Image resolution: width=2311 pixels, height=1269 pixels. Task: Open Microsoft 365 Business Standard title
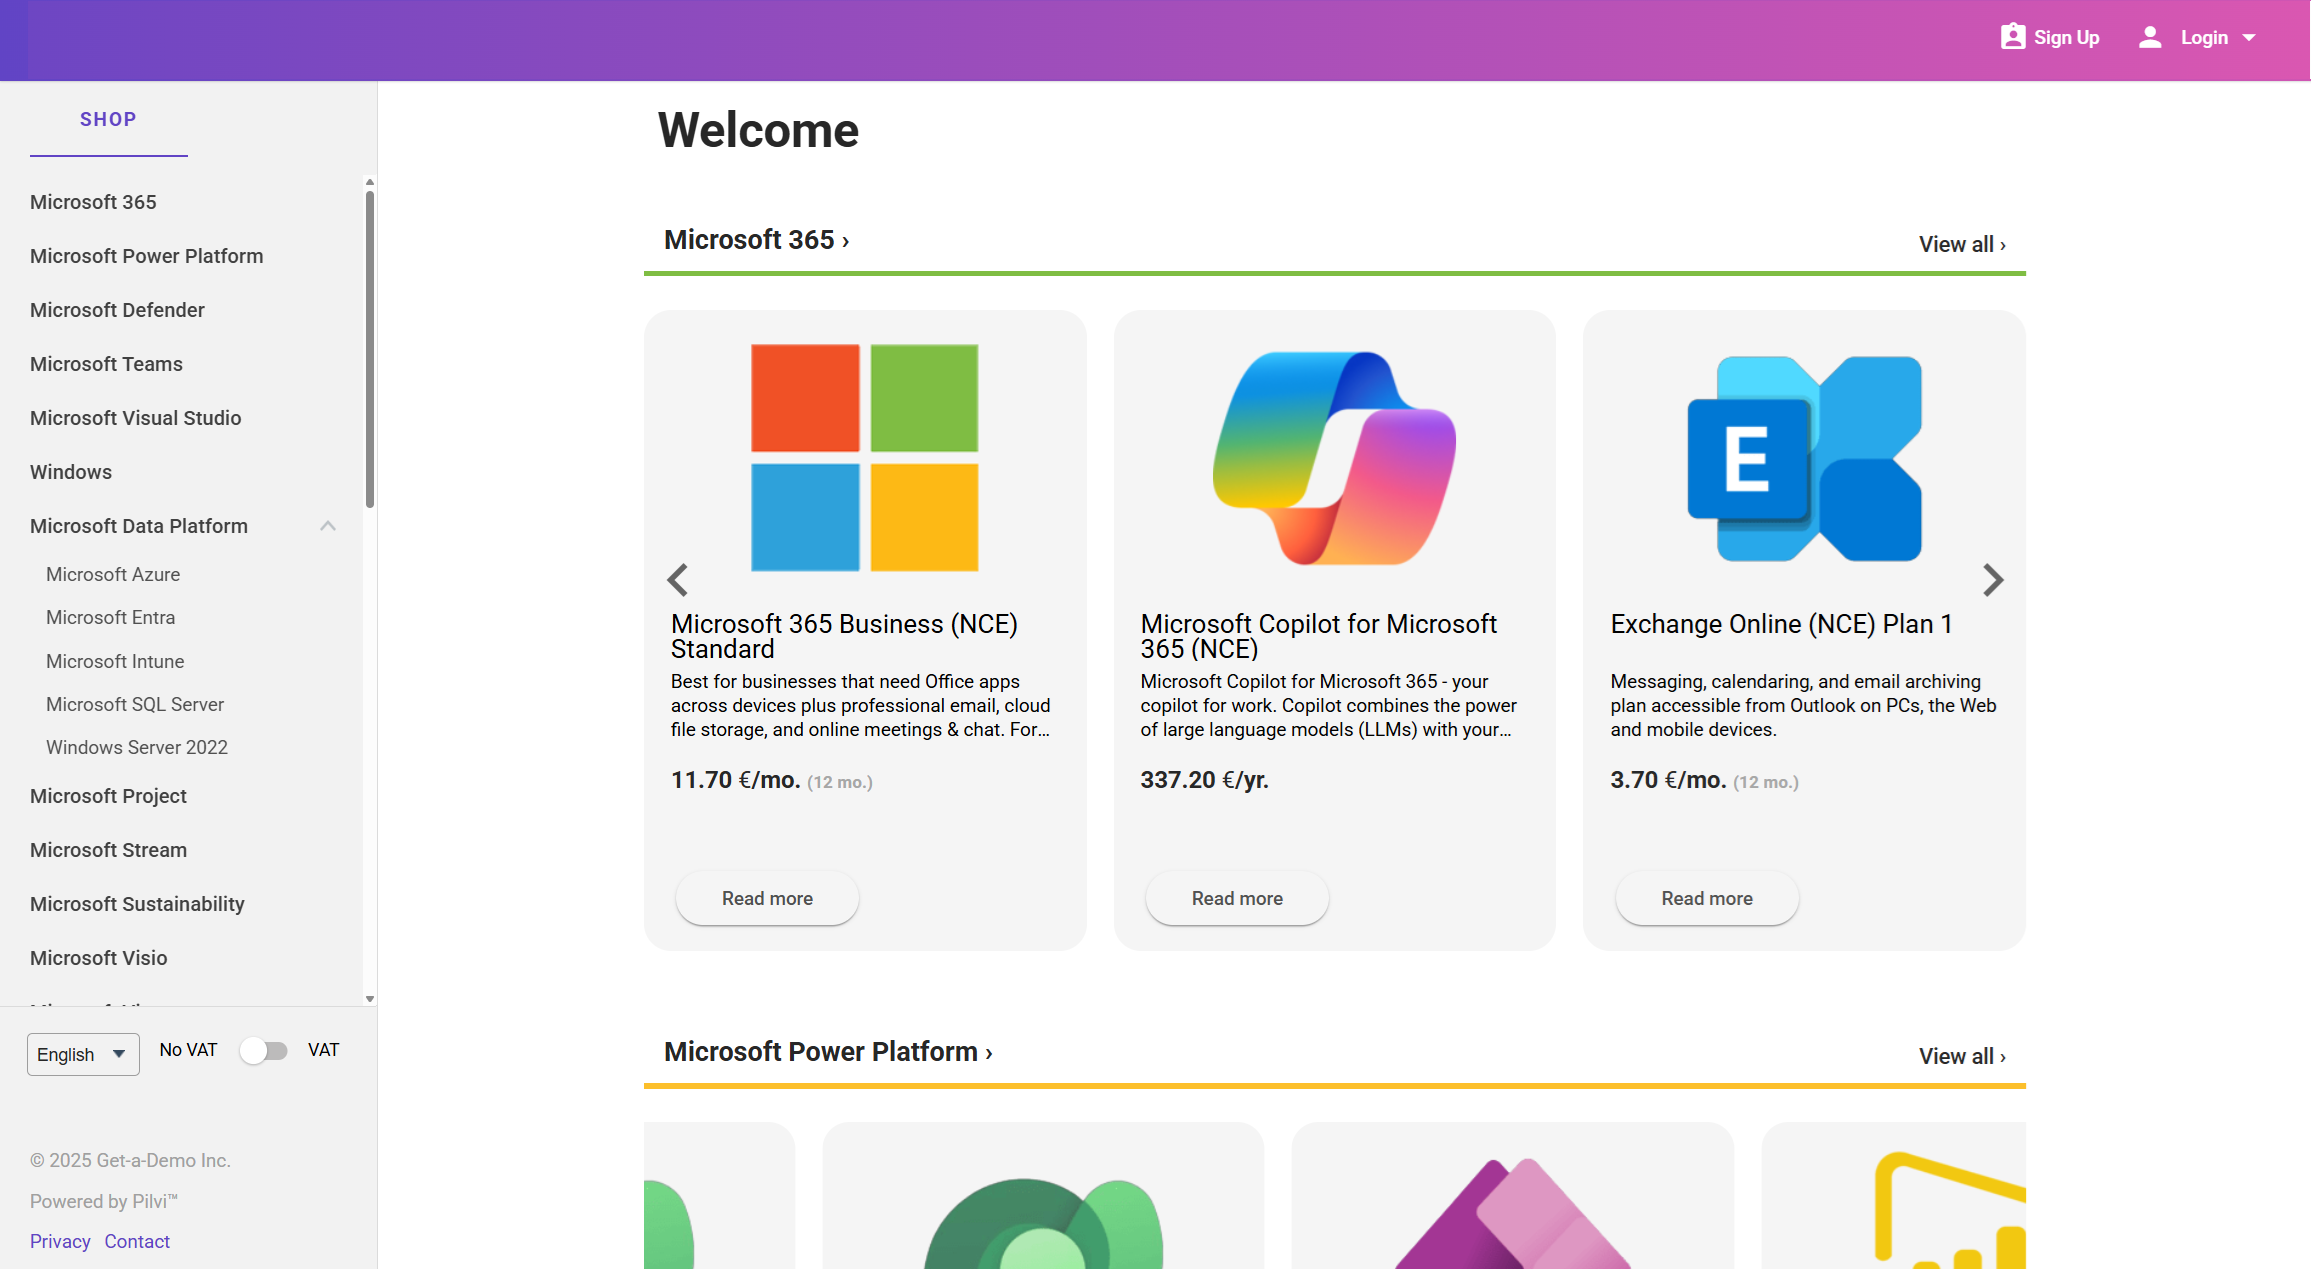tap(844, 636)
